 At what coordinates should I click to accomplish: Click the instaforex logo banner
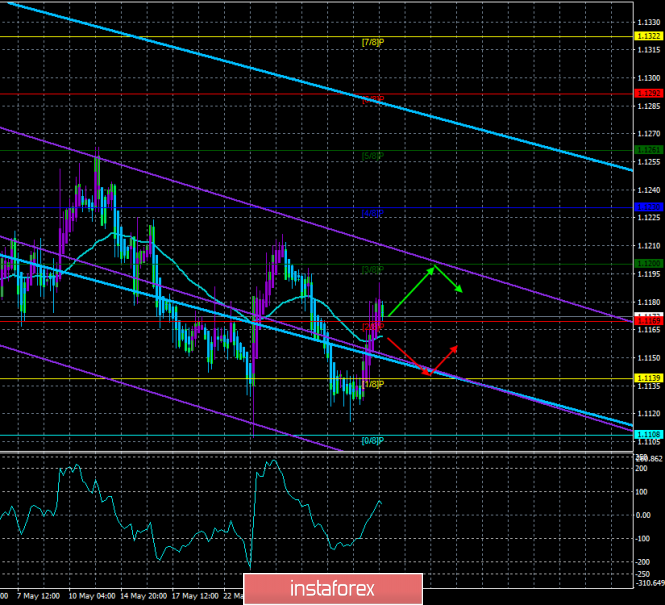pos(333,589)
